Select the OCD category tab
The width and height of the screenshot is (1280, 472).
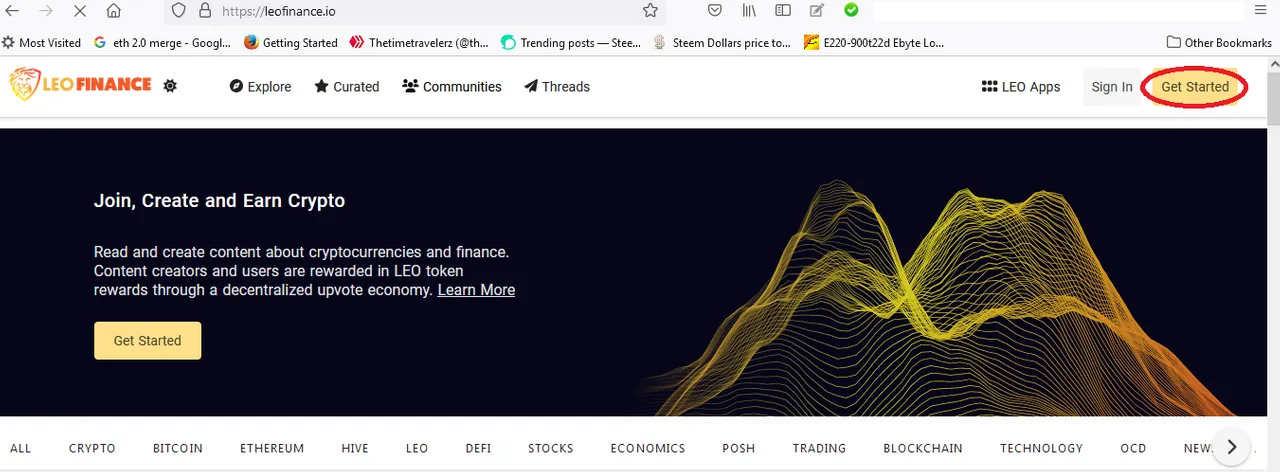coord(1133,448)
